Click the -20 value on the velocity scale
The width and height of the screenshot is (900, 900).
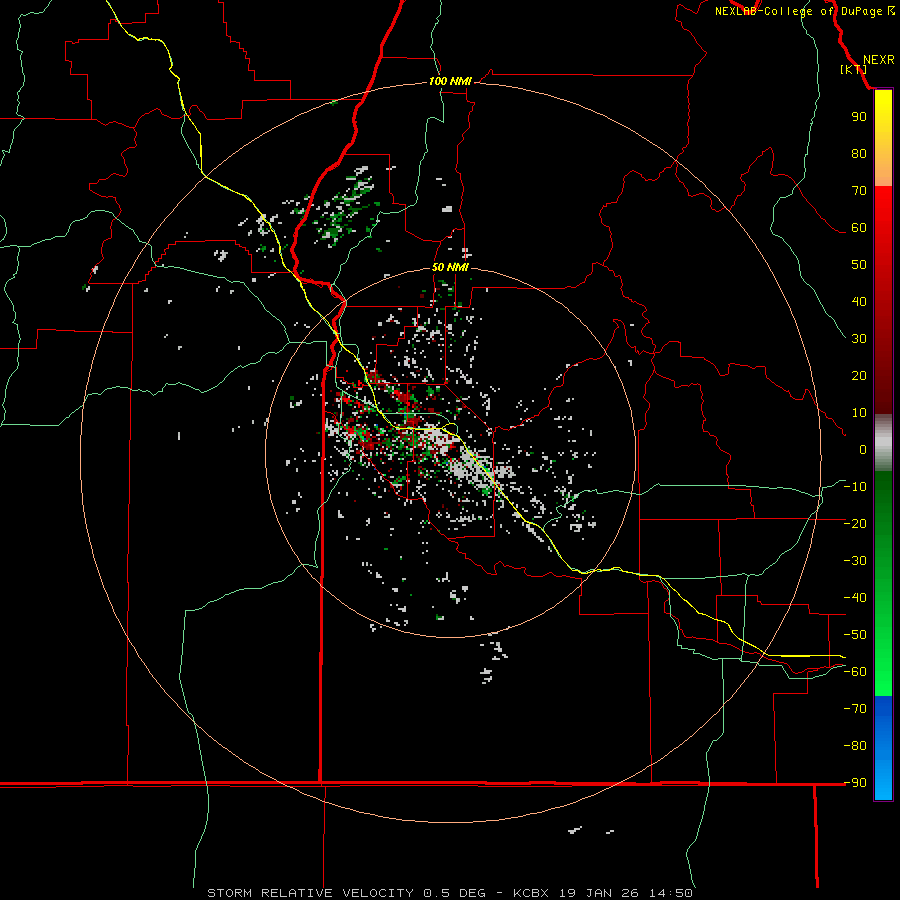click(855, 523)
